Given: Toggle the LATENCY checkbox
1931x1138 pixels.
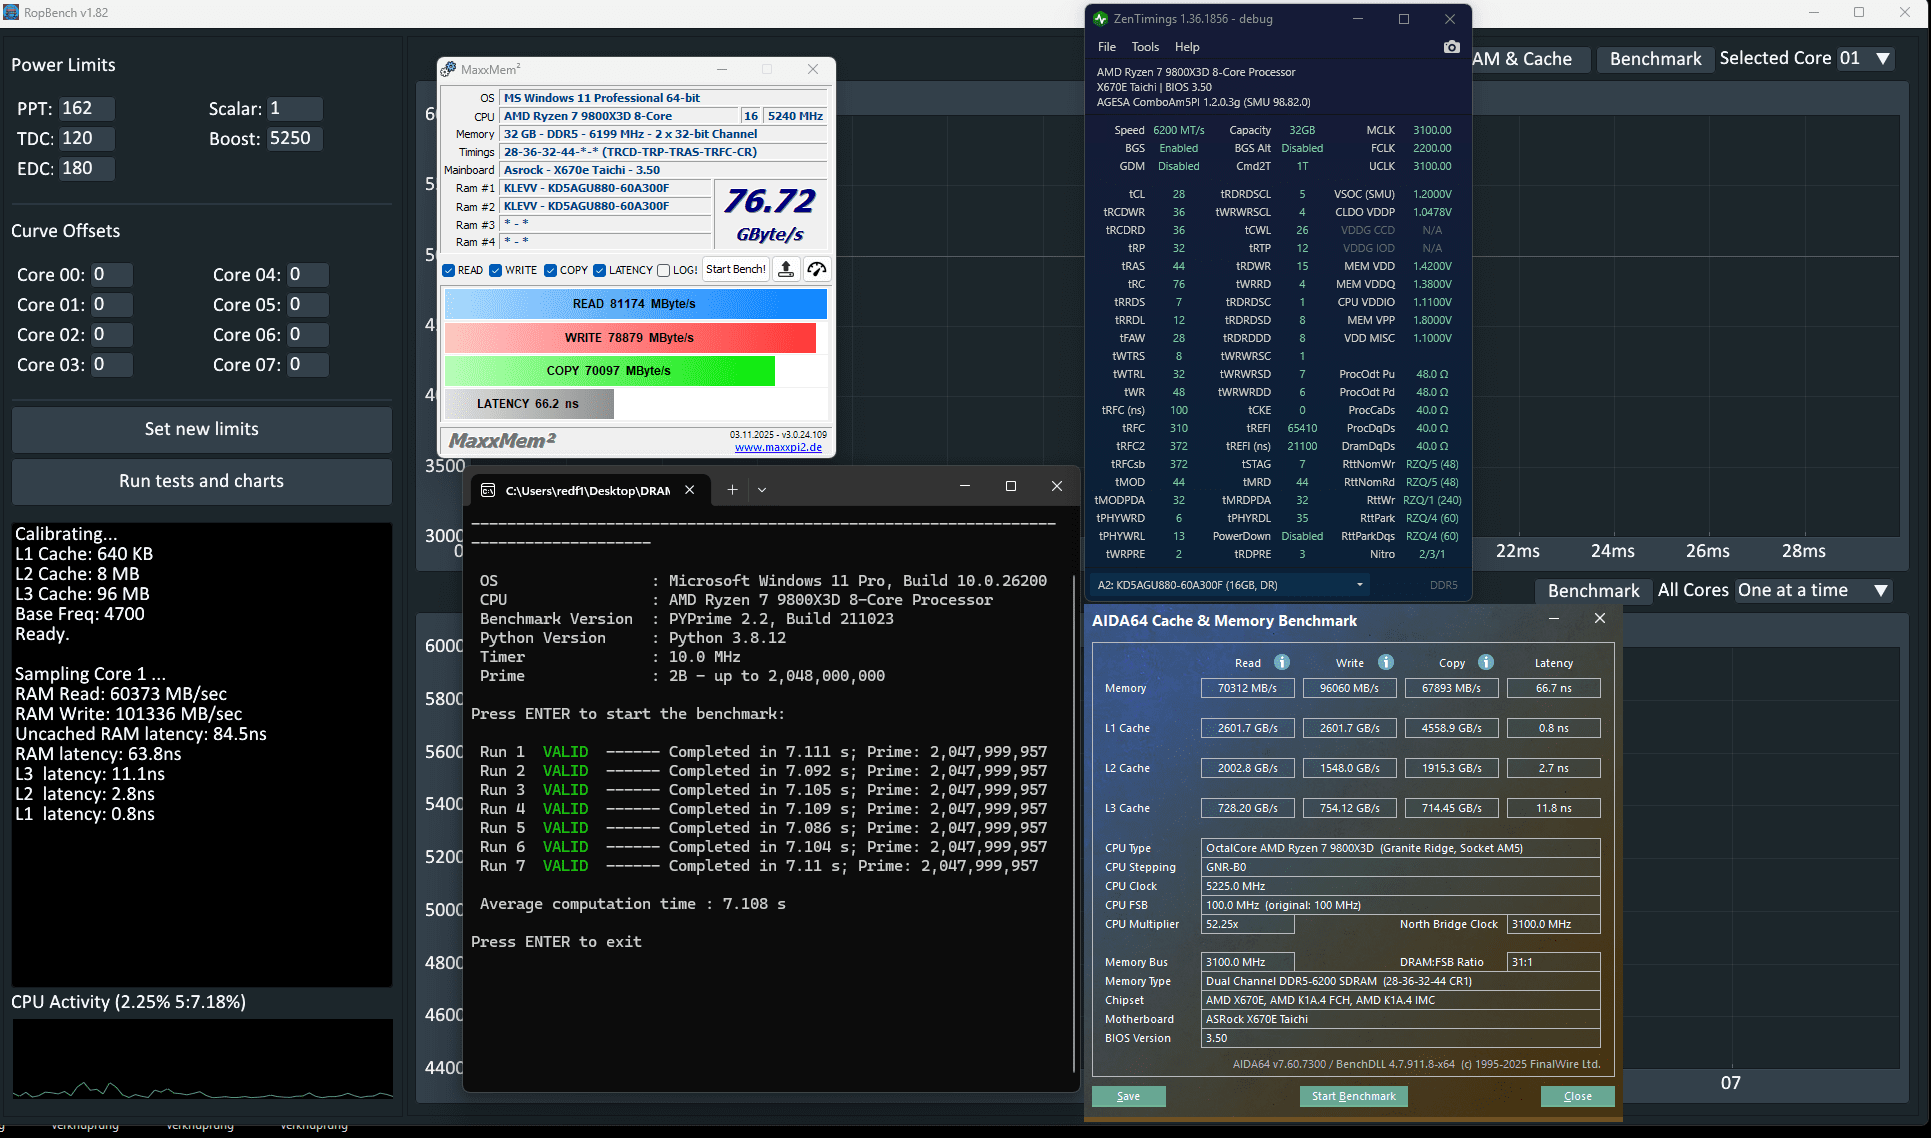Looking at the screenshot, I should coord(599,270).
